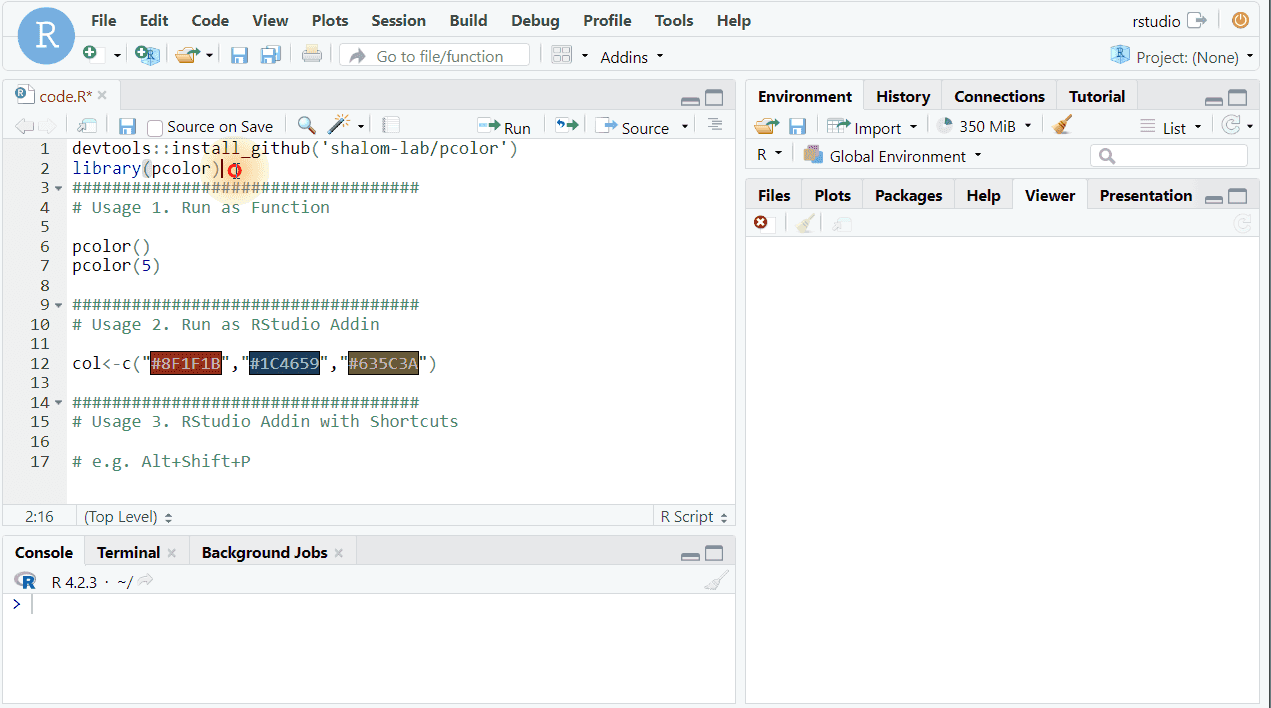Refresh the environment pane
This screenshot has height=708, width=1271.
[1231, 126]
